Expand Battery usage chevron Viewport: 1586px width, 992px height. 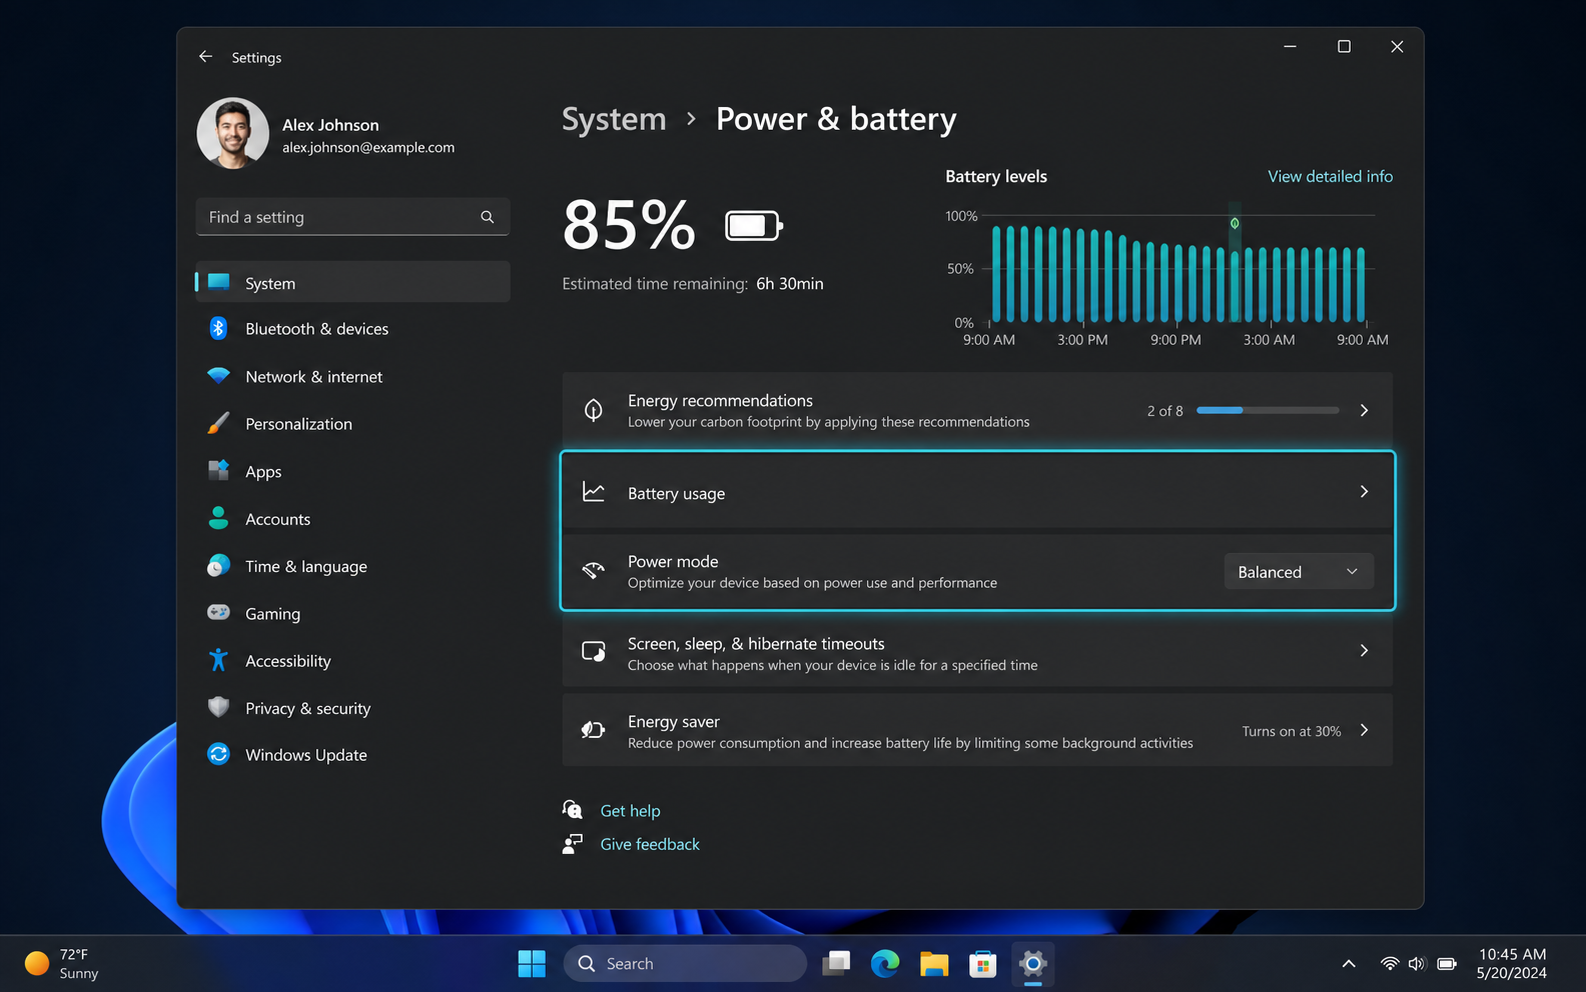click(1364, 491)
